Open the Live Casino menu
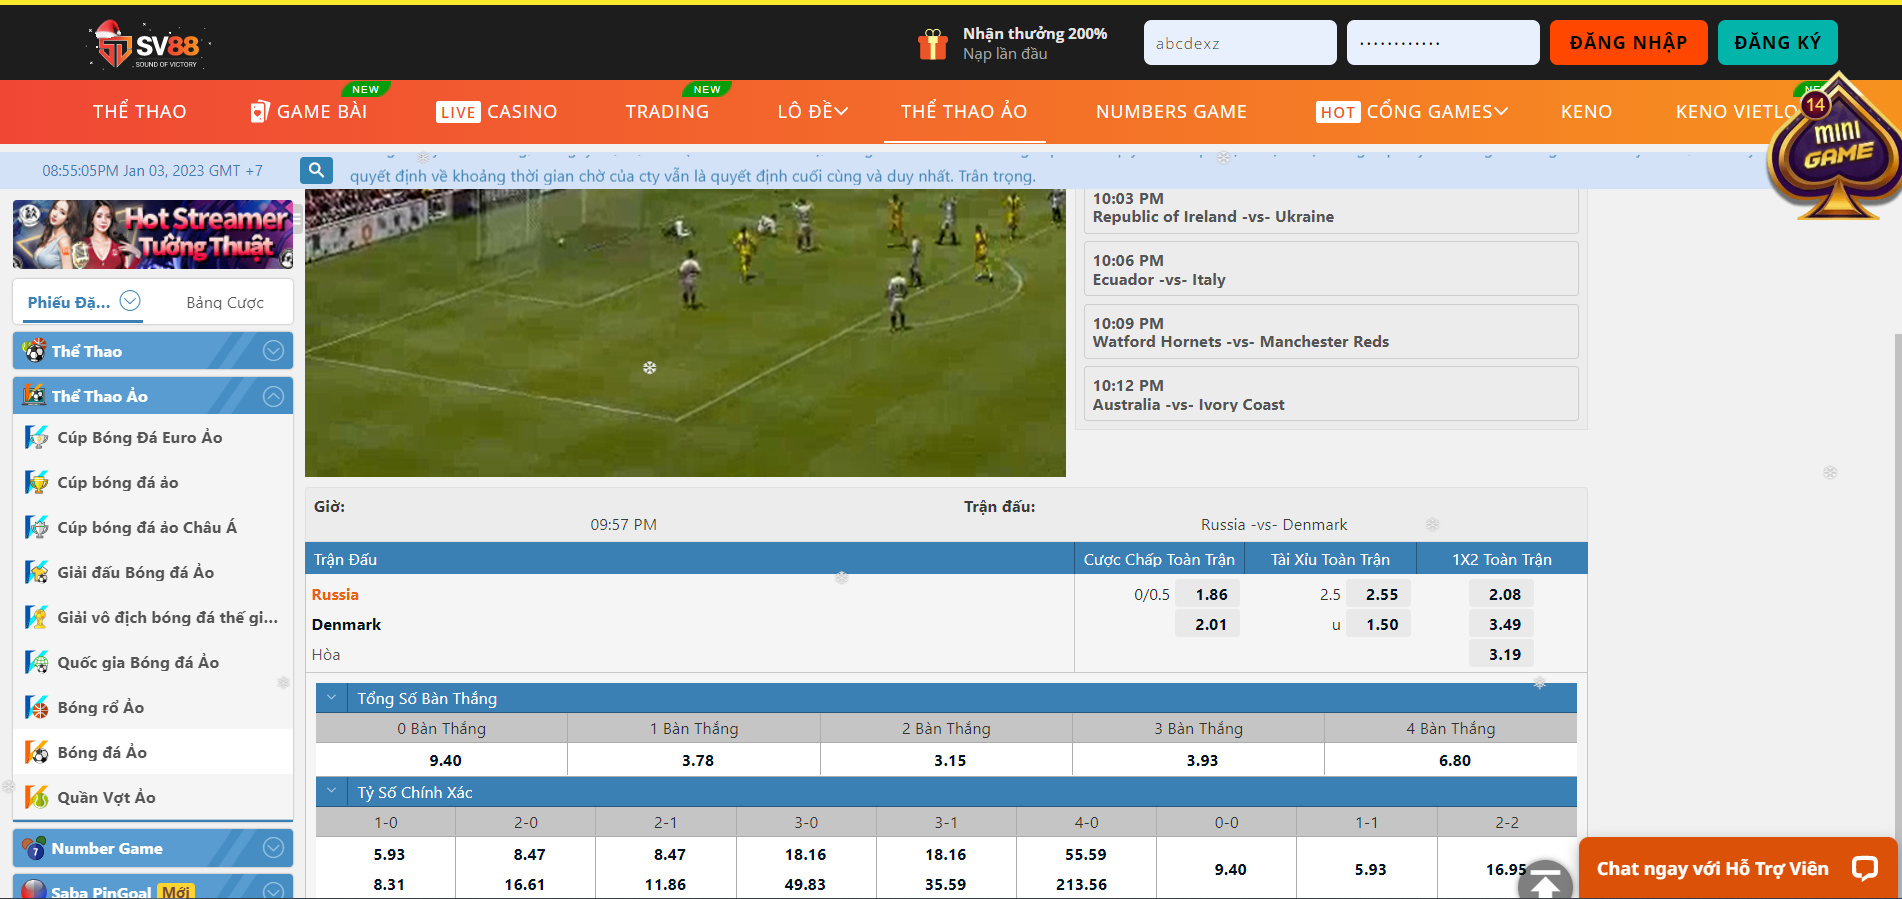The height and width of the screenshot is (899, 1902). pos(497,111)
